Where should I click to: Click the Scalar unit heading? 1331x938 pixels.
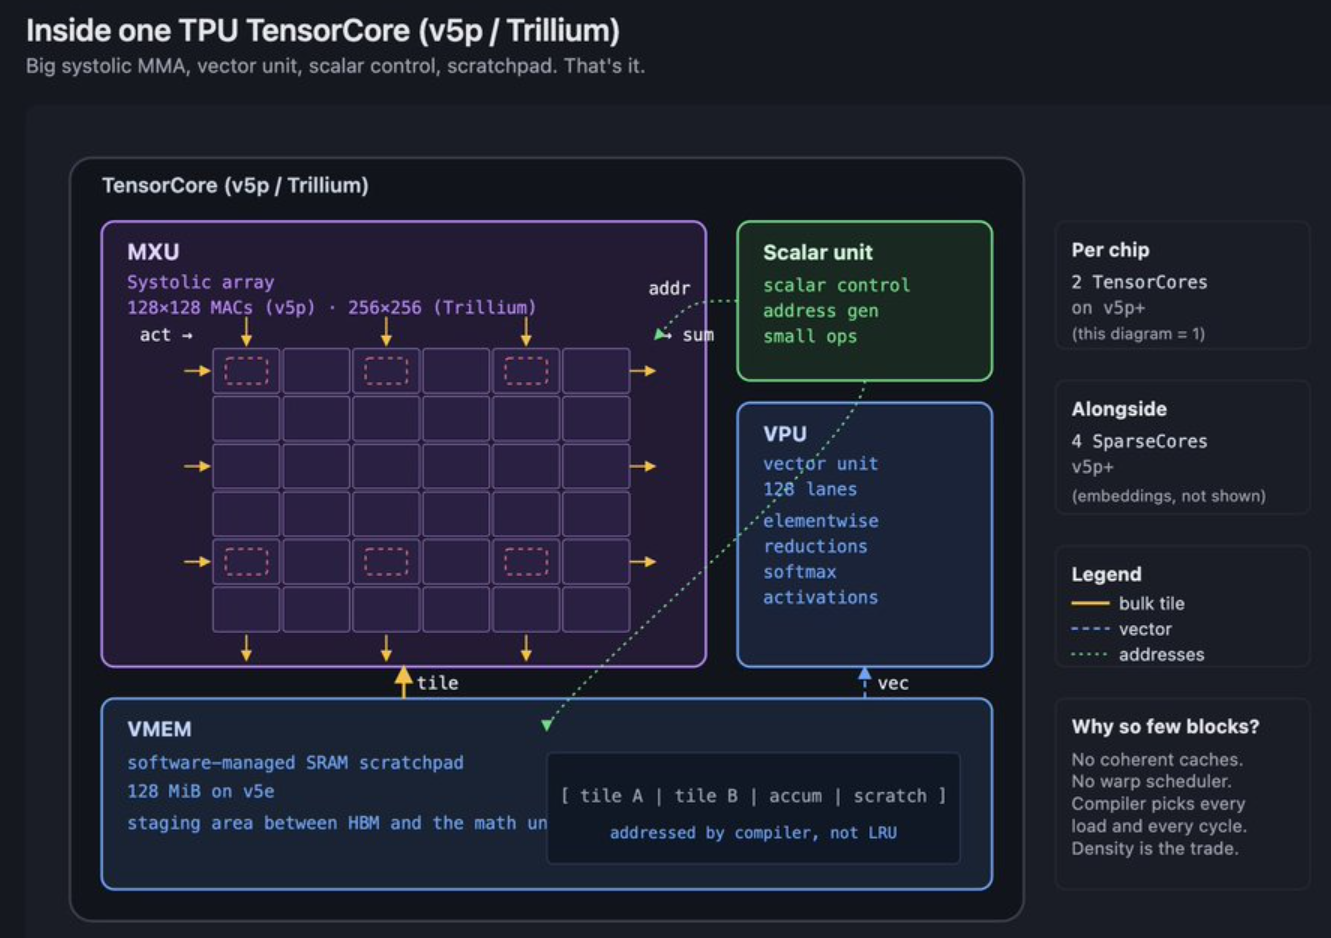coord(817,253)
